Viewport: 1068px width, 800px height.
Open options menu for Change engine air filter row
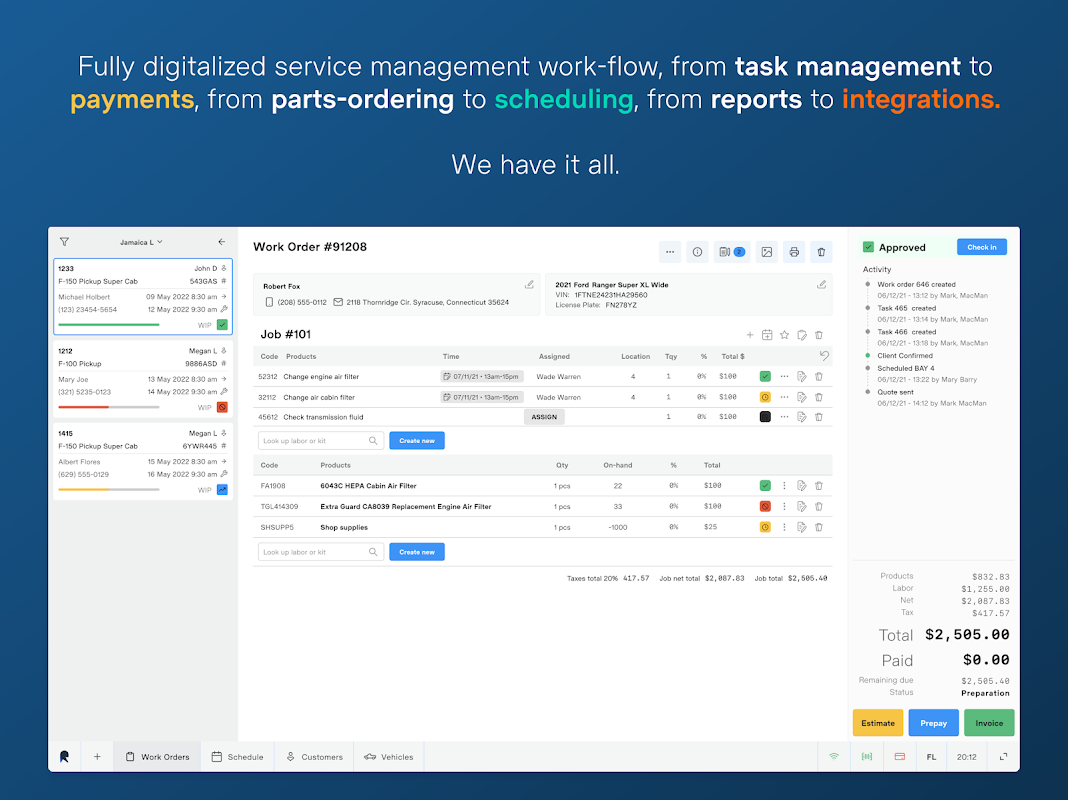785,377
